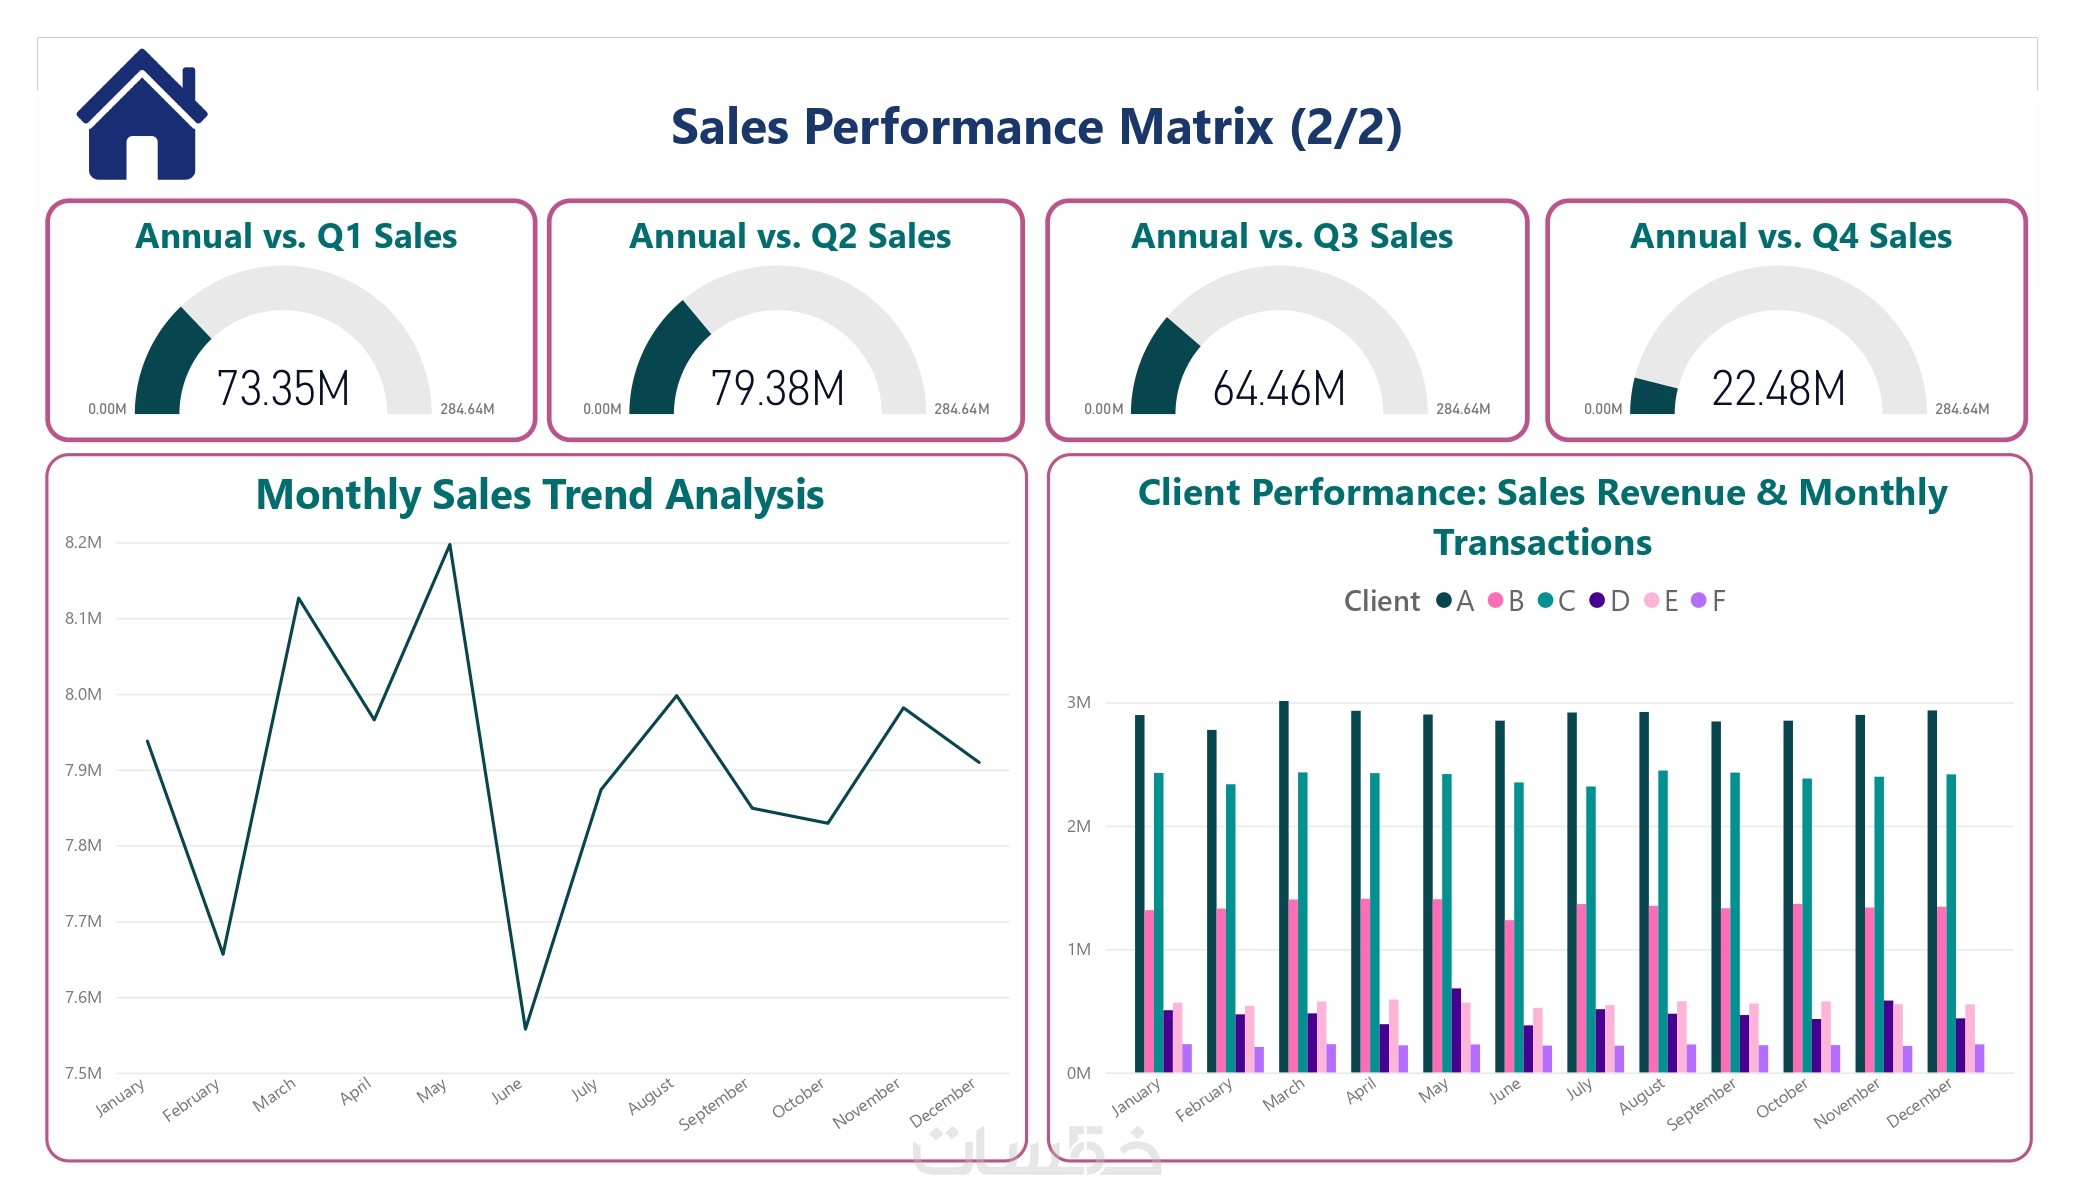Click the Q4 Sales gauge 22.48M
Viewport: 2075px width, 1200px height.
click(x=1778, y=388)
